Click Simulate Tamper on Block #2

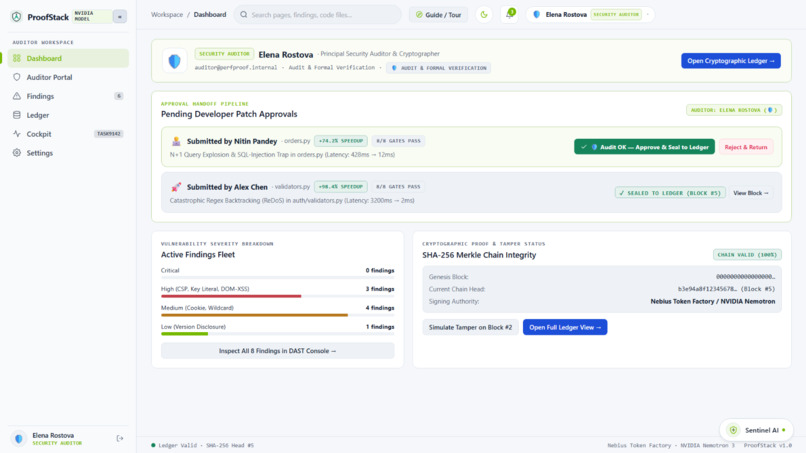click(x=470, y=327)
